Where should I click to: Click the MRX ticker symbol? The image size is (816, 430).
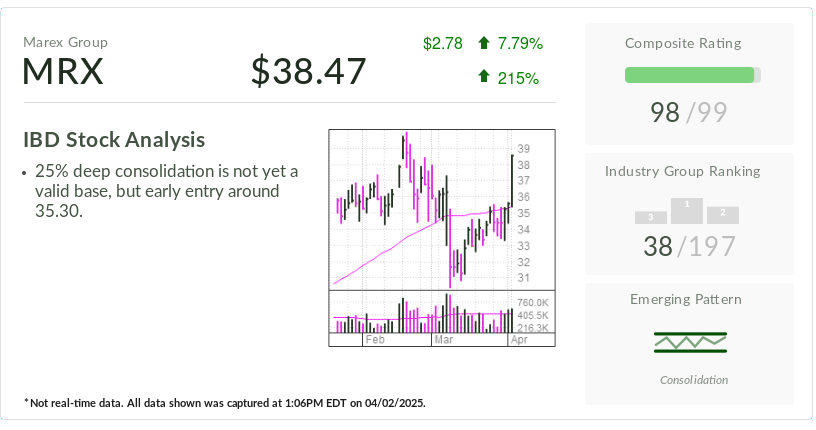click(63, 72)
